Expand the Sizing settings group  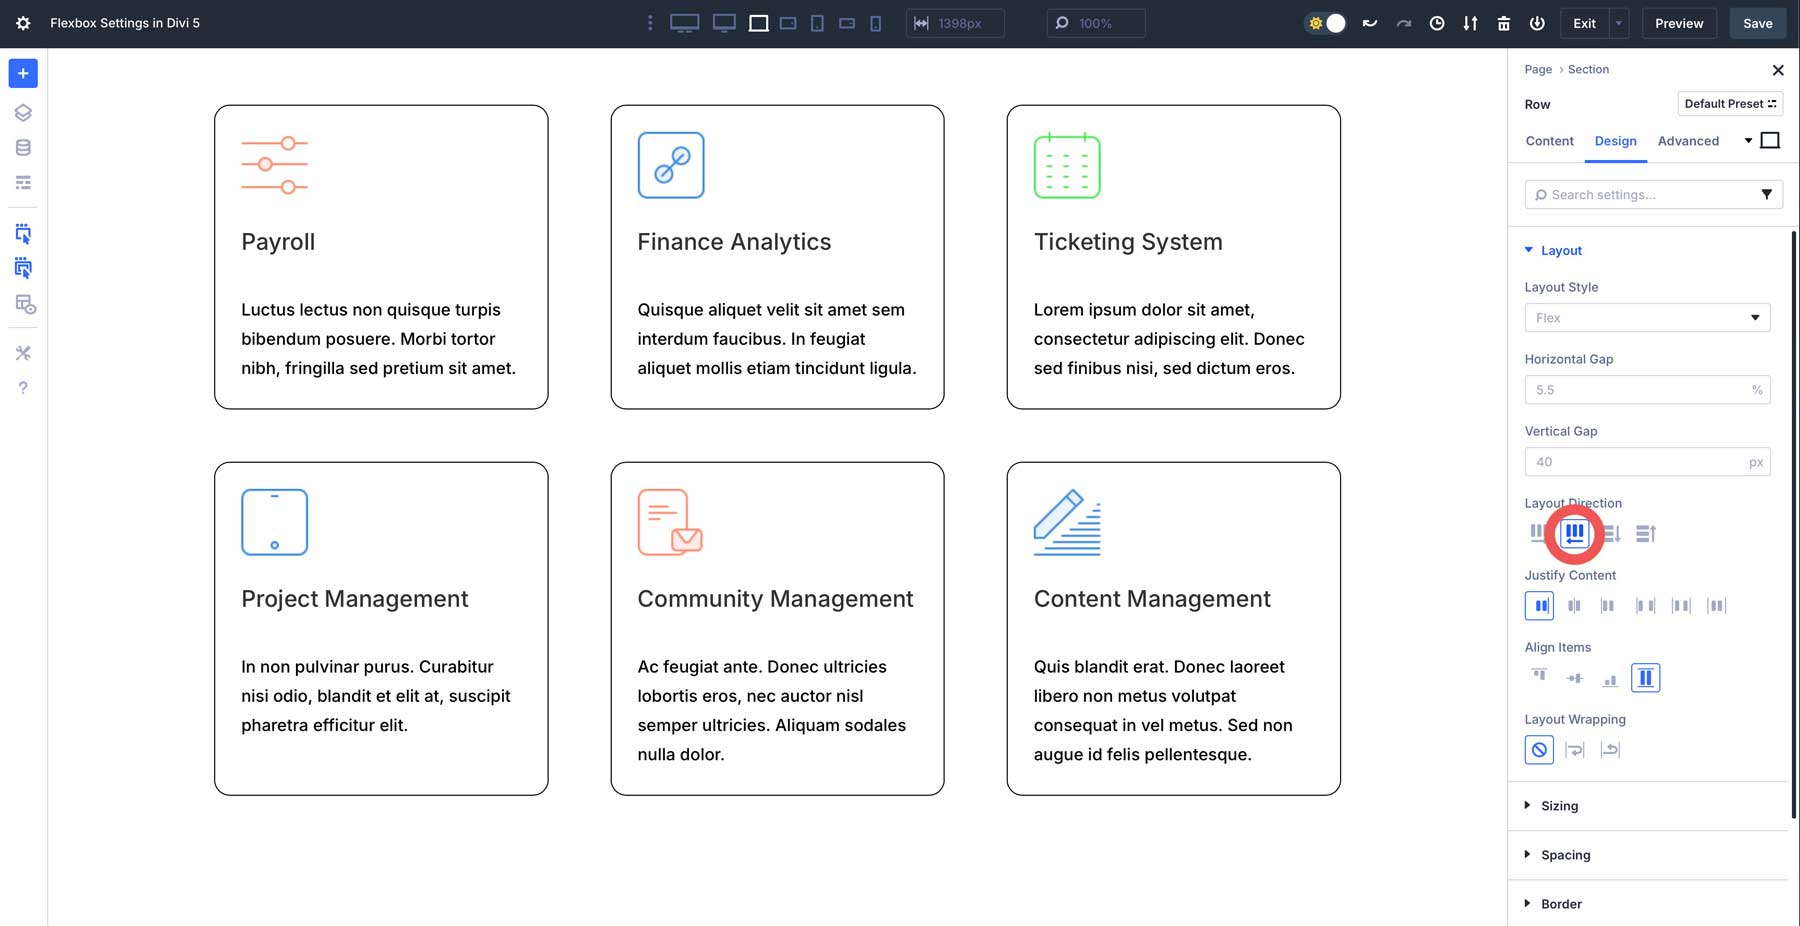coord(1559,806)
